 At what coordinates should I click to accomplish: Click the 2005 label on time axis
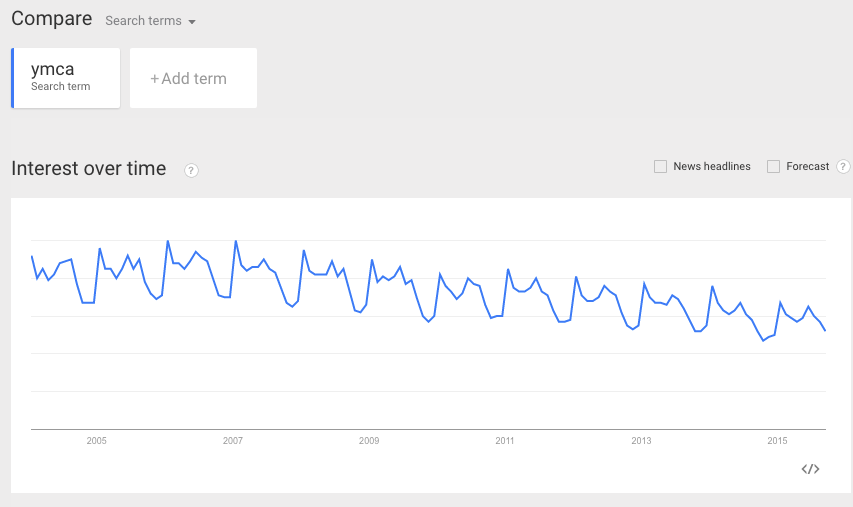(96, 441)
